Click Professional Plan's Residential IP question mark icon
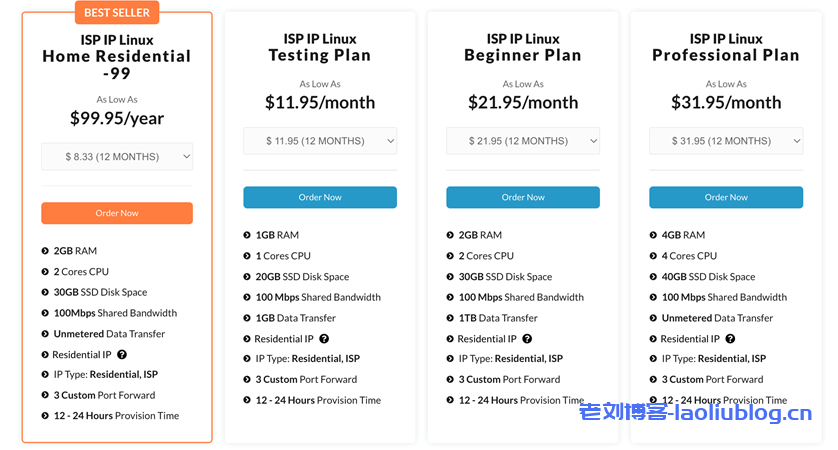 pyautogui.click(x=730, y=339)
